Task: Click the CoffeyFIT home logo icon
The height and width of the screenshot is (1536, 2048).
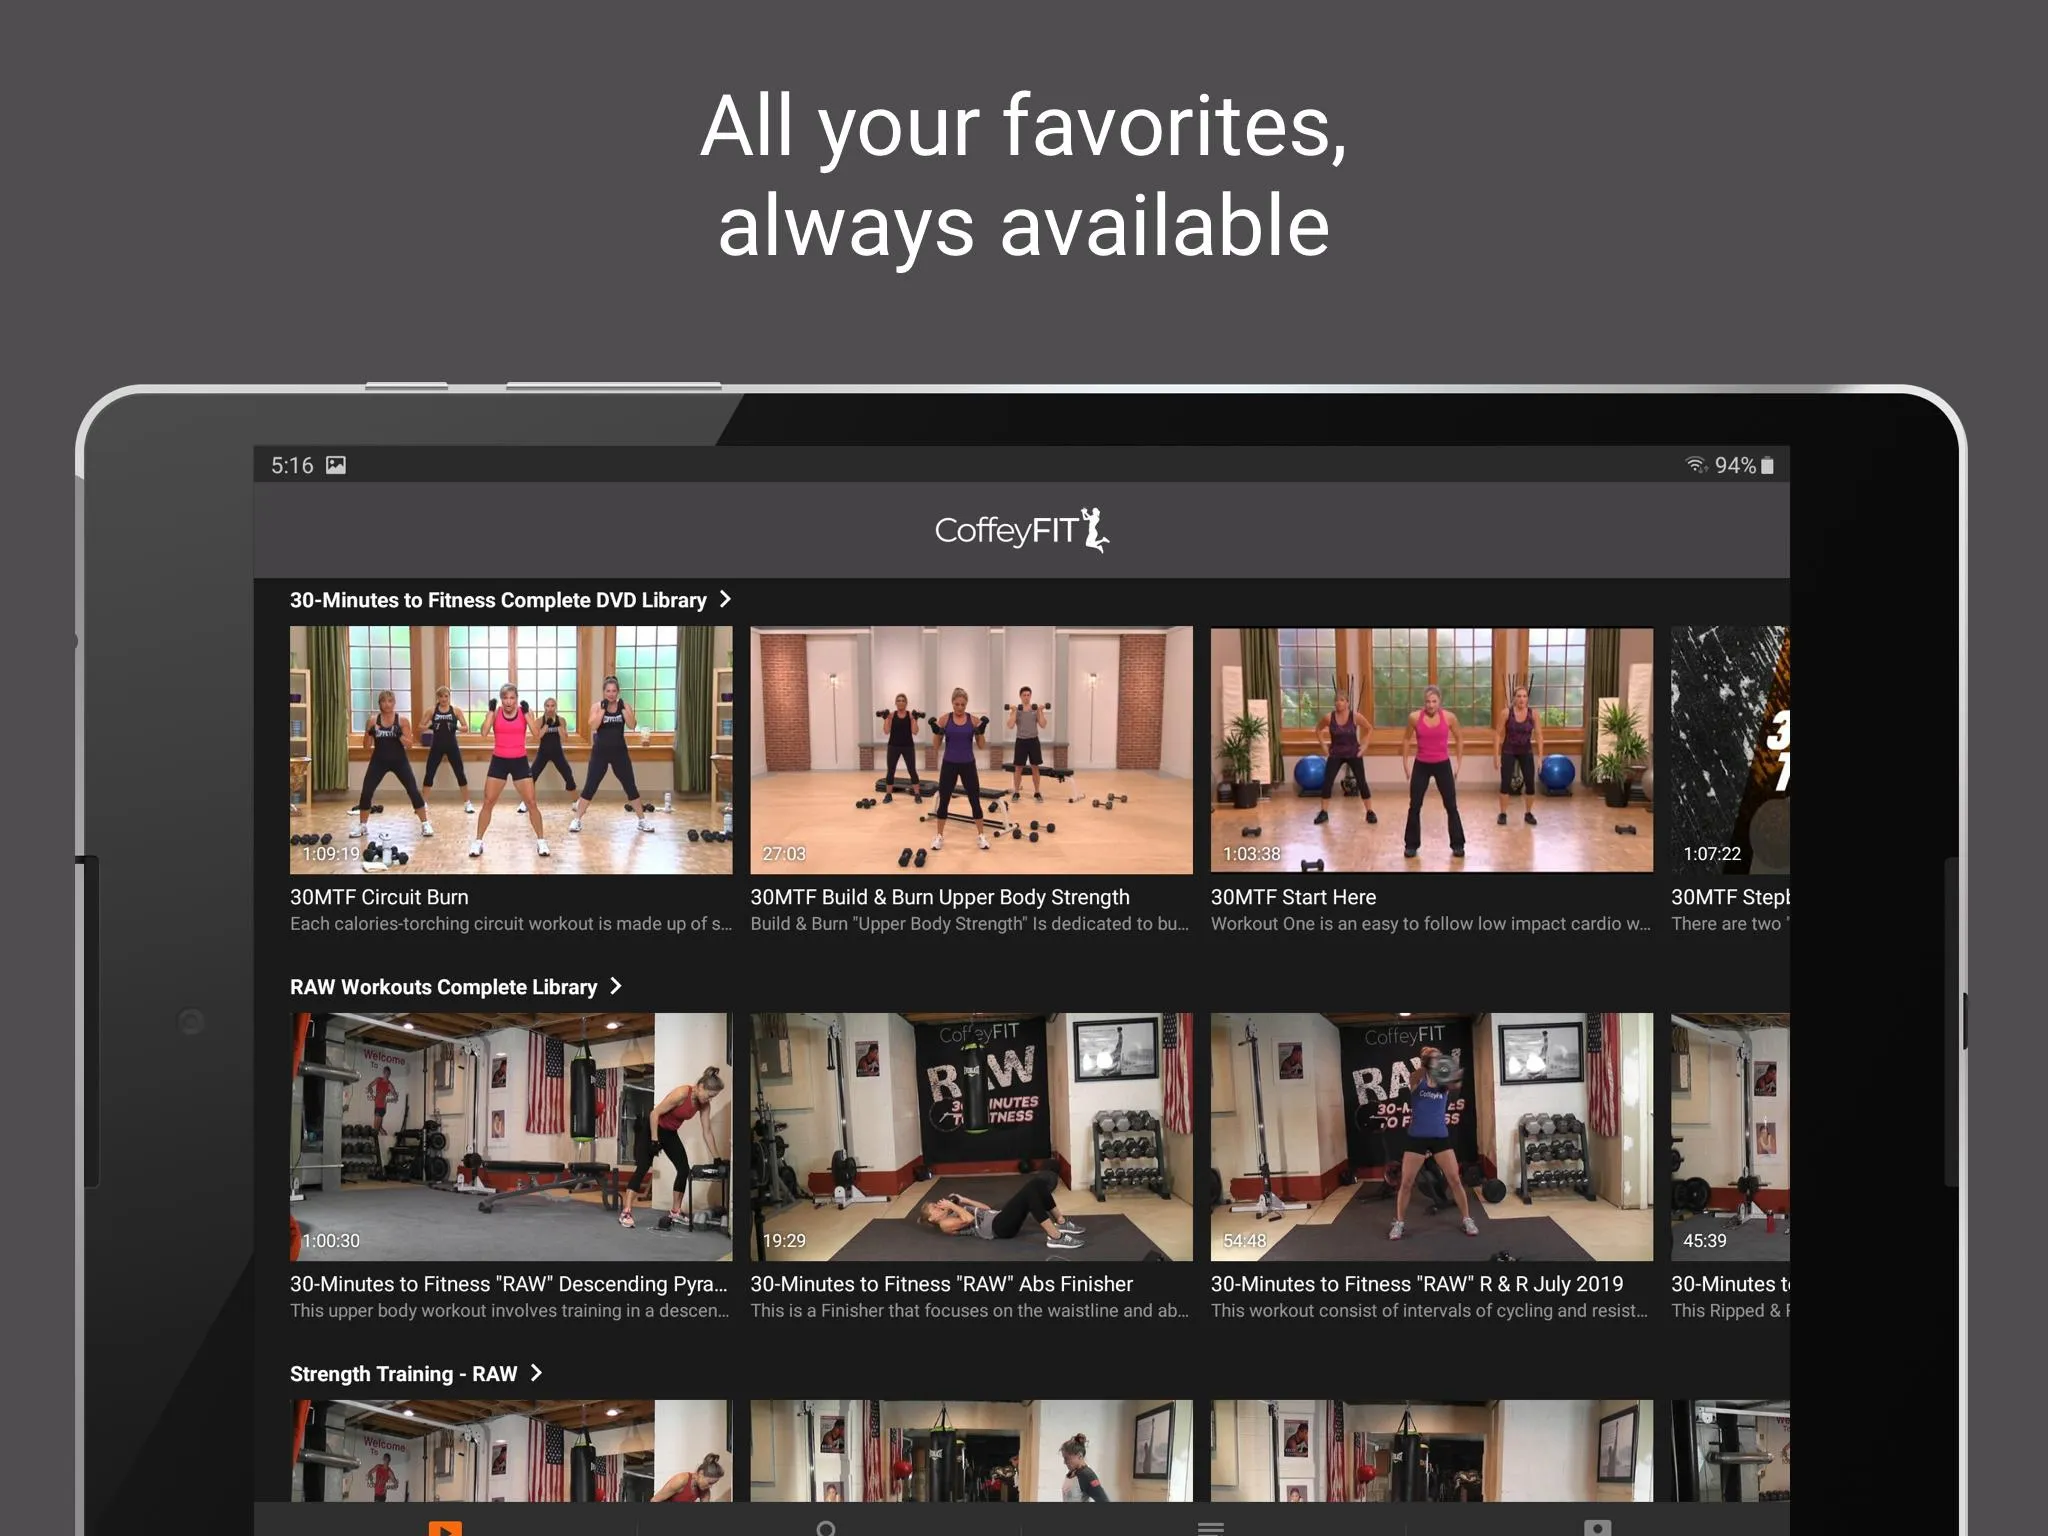Action: tap(1024, 529)
